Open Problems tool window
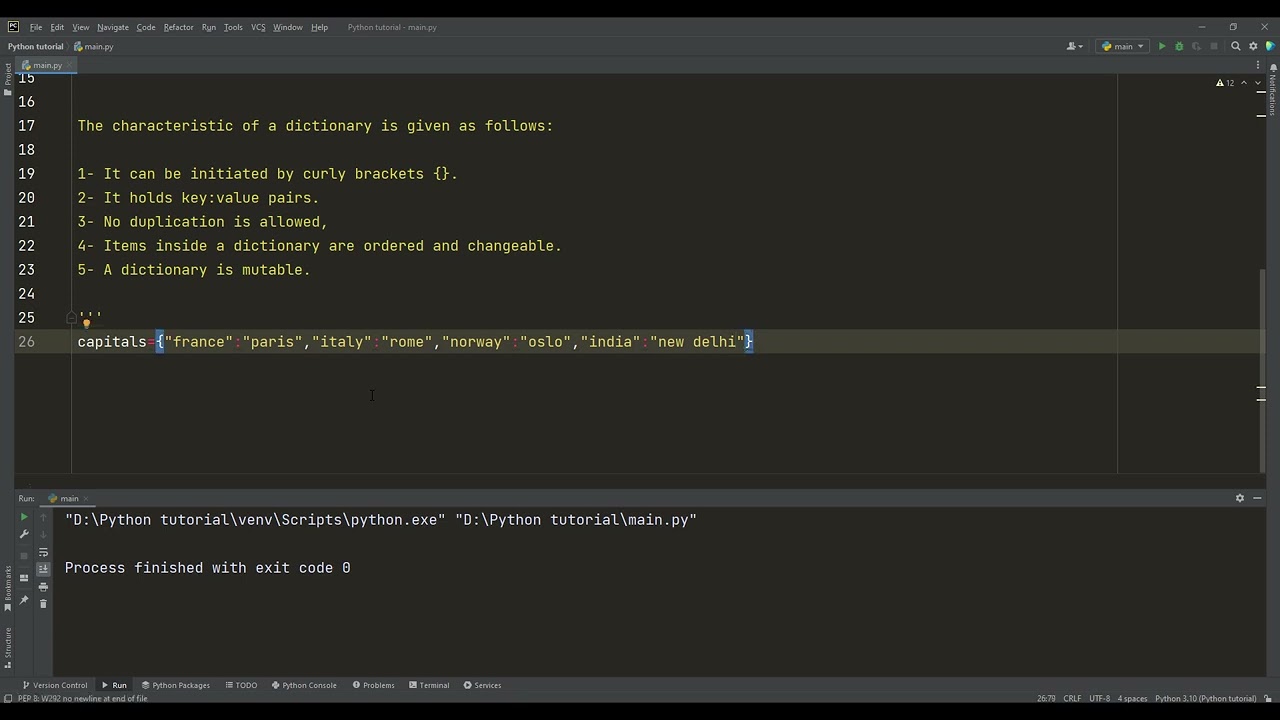Screen dimensions: 1280x720 (x=373, y=685)
